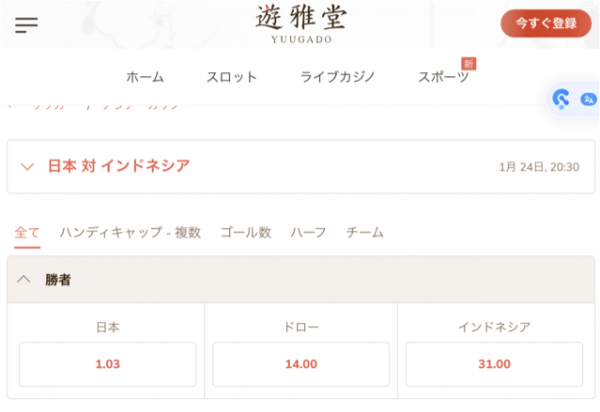Select the 日本 odds 1.03

tap(108, 364)
